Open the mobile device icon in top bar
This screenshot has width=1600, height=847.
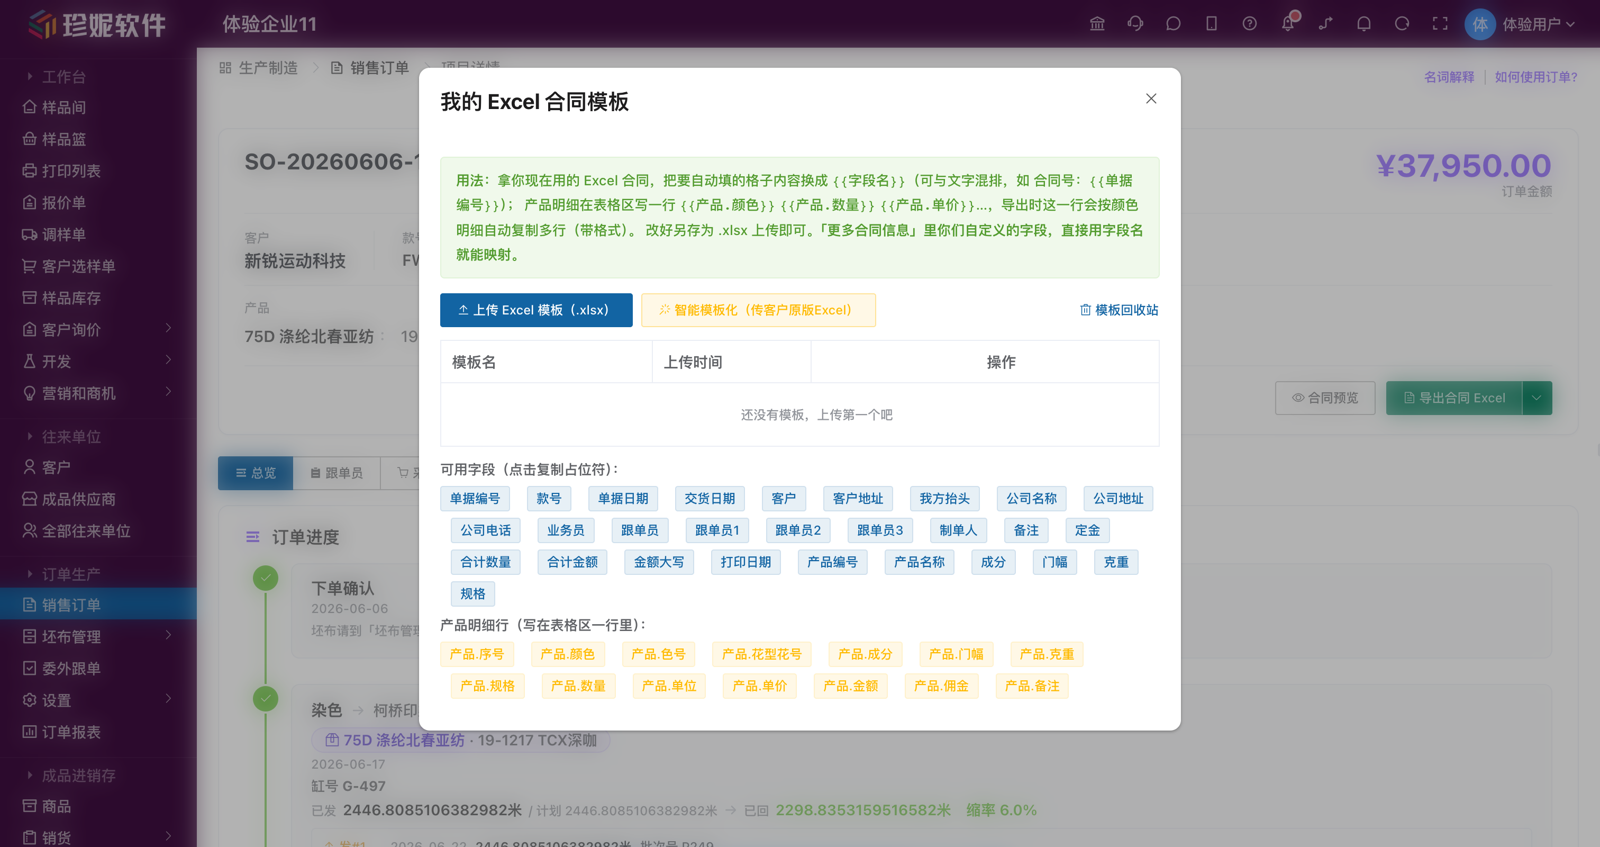click(x=1211, y=24)
